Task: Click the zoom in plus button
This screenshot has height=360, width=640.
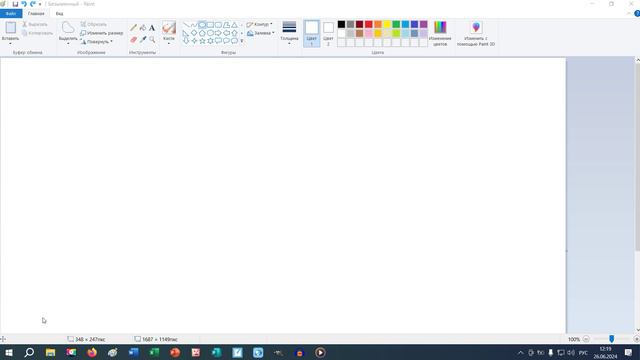Action: pyautogui.click(x=636, y=339)
